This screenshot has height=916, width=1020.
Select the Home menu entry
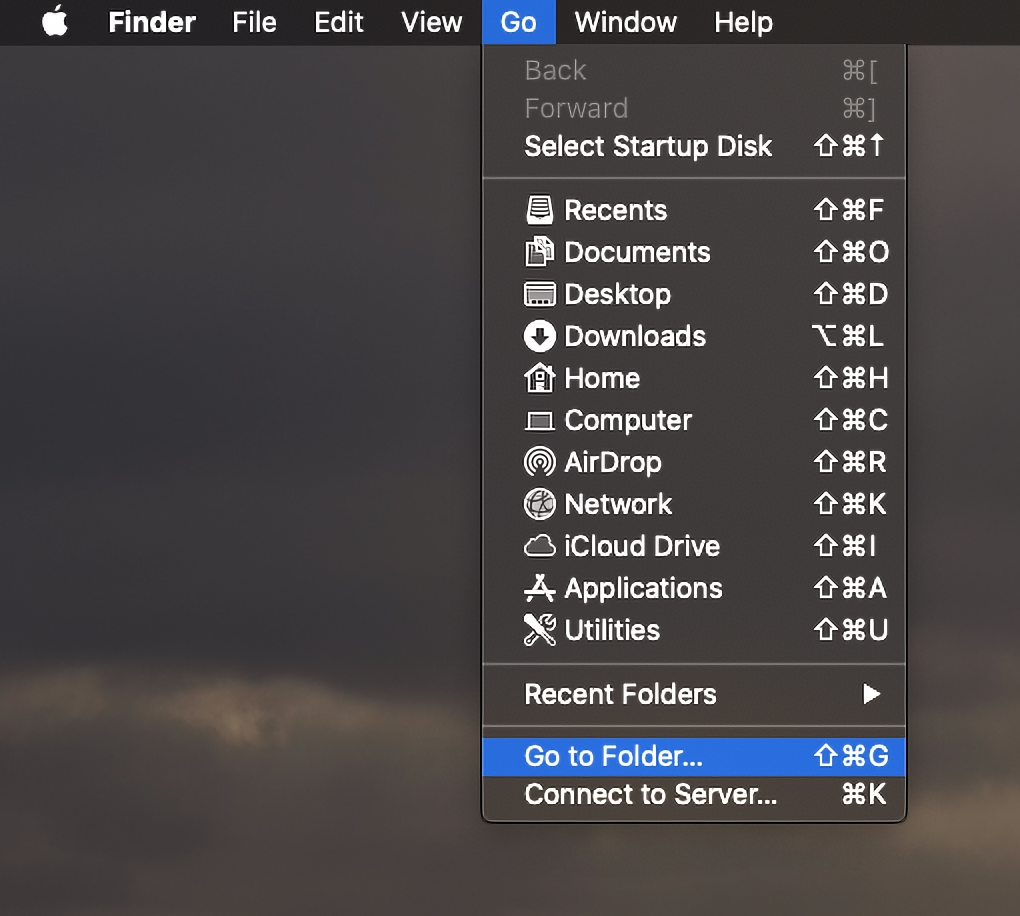694,378
